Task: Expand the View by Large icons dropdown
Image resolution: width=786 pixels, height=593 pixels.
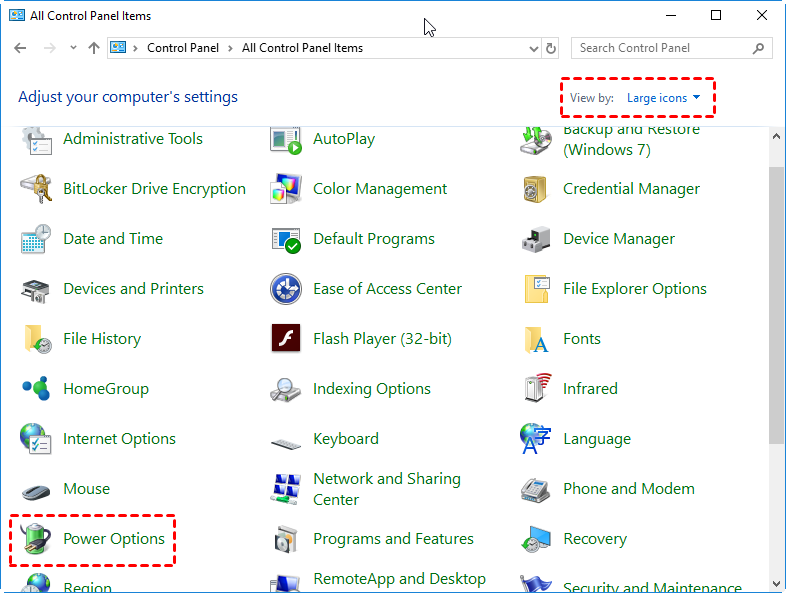Action: (664, 98)
